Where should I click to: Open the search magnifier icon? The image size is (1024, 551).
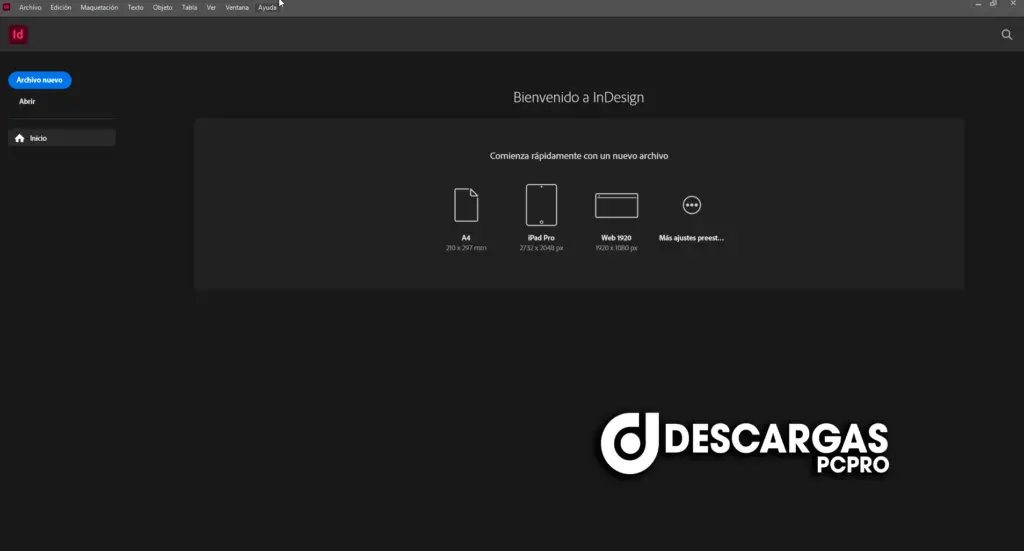(x=1007, y=35)
